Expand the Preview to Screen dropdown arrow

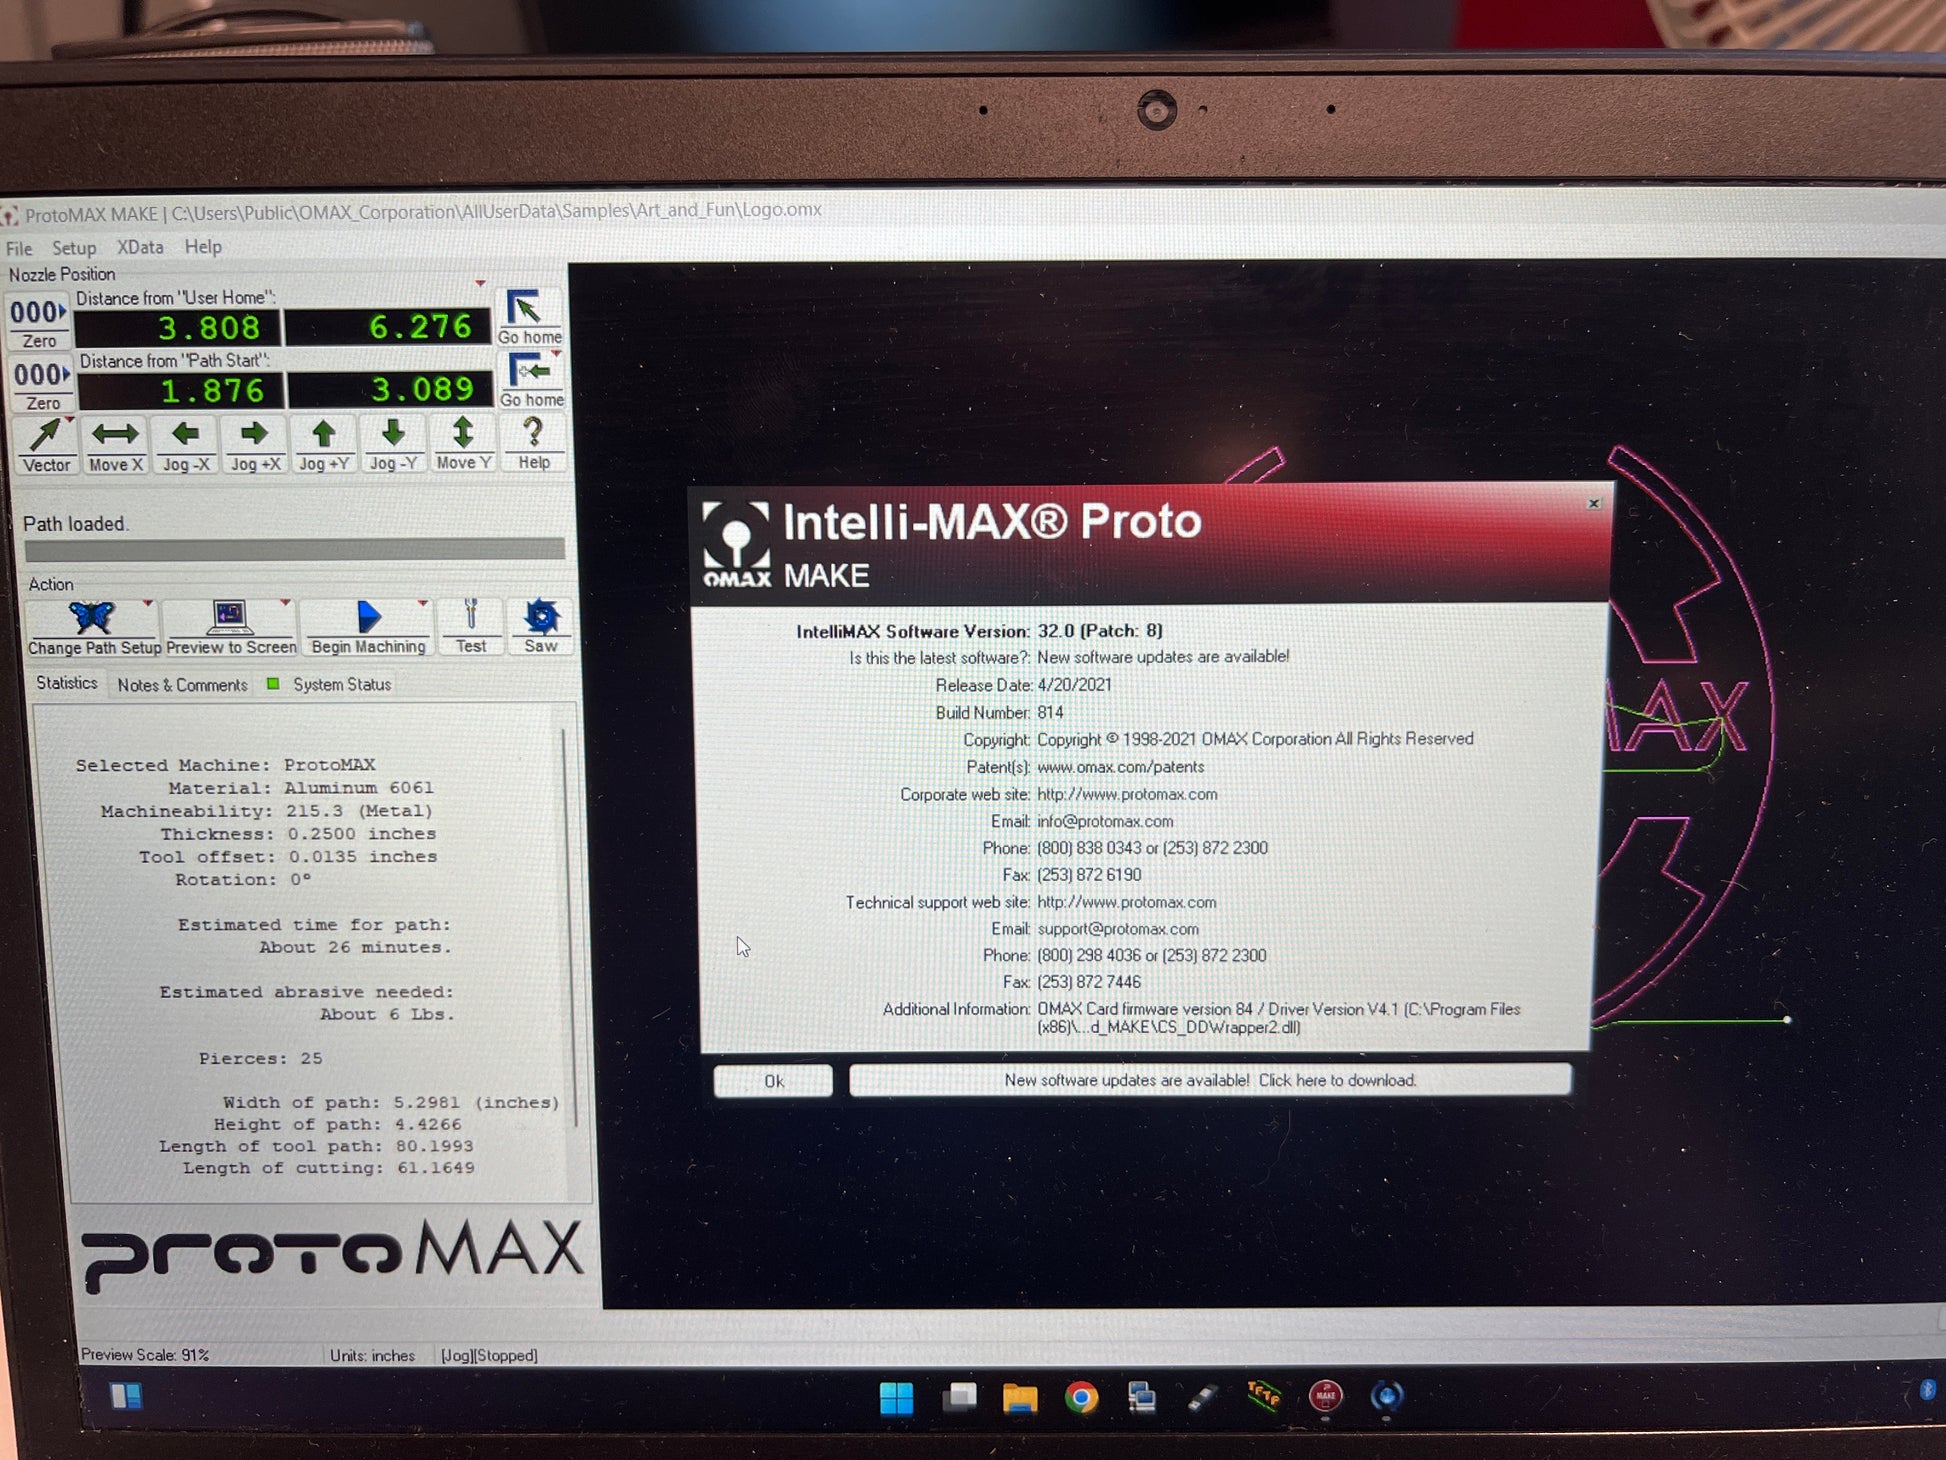tap(285, 603)
